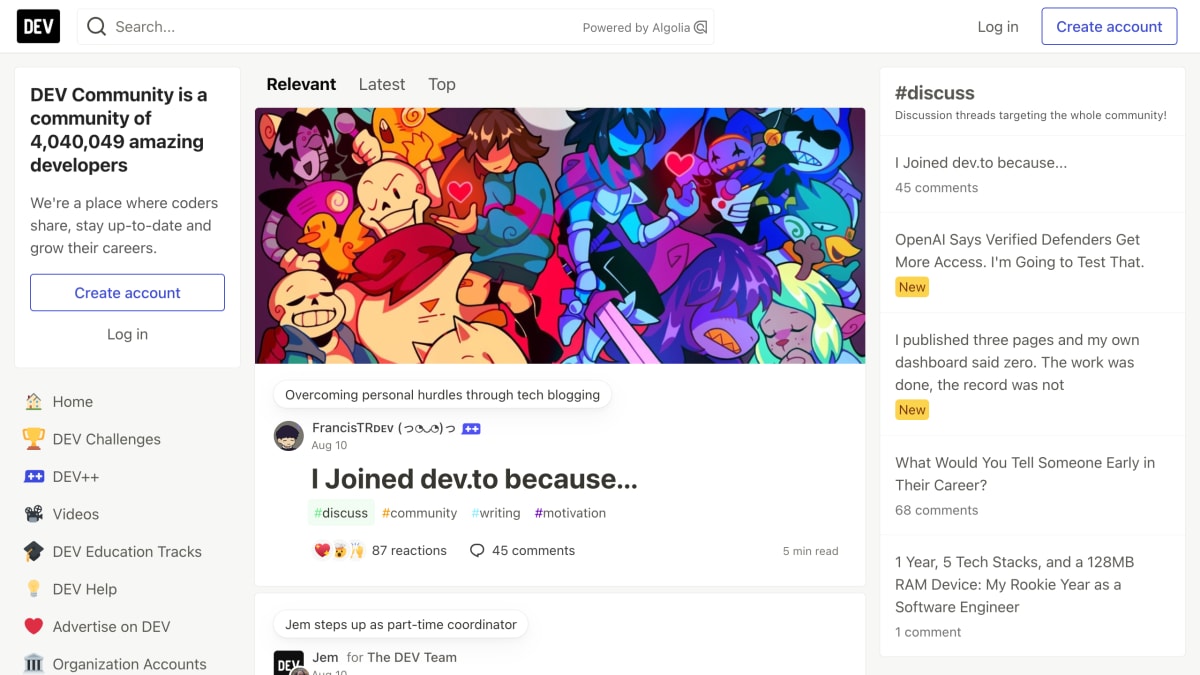Click the reaction emojis on the post
This screenshot has height=675, width=1200.
click(338, 550)
